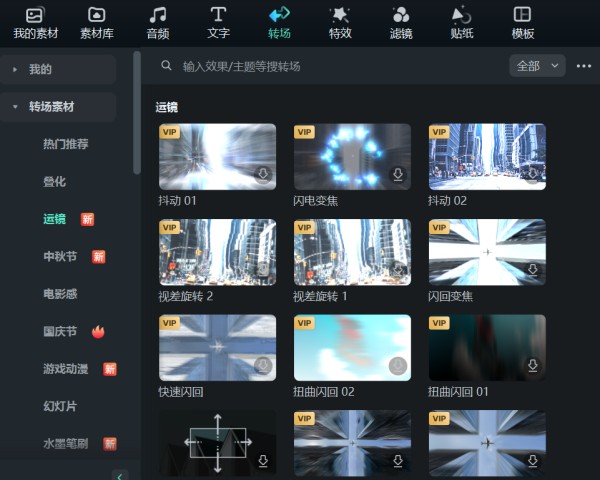Open the 全部 filter dropdown

[537, 66]
